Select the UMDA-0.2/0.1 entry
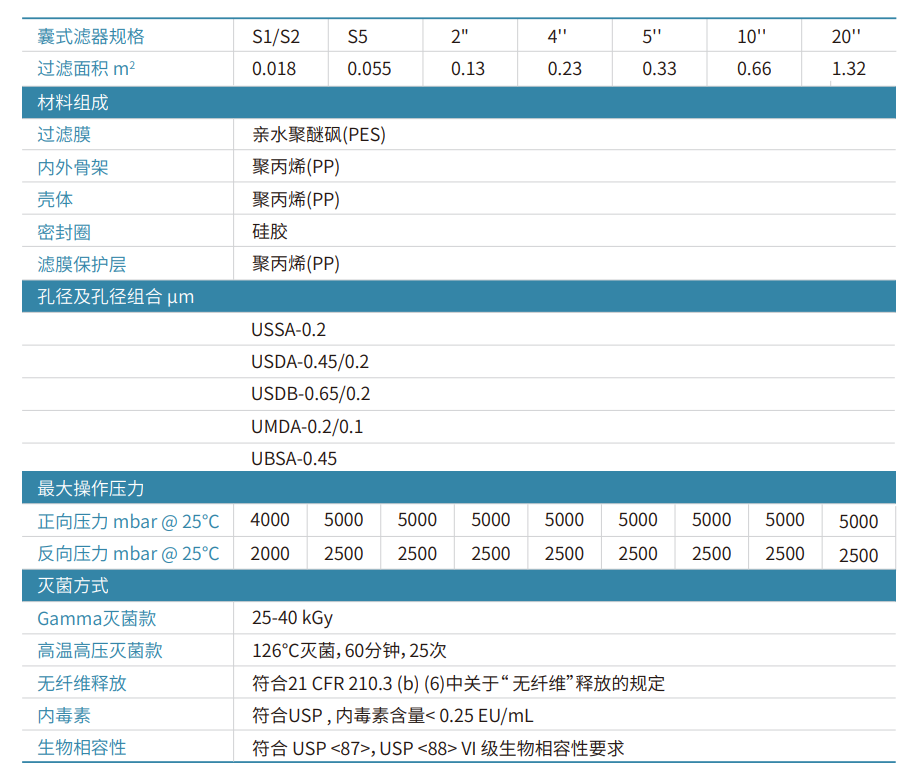The width and height of the screenshot is (922, 777). 307,427
